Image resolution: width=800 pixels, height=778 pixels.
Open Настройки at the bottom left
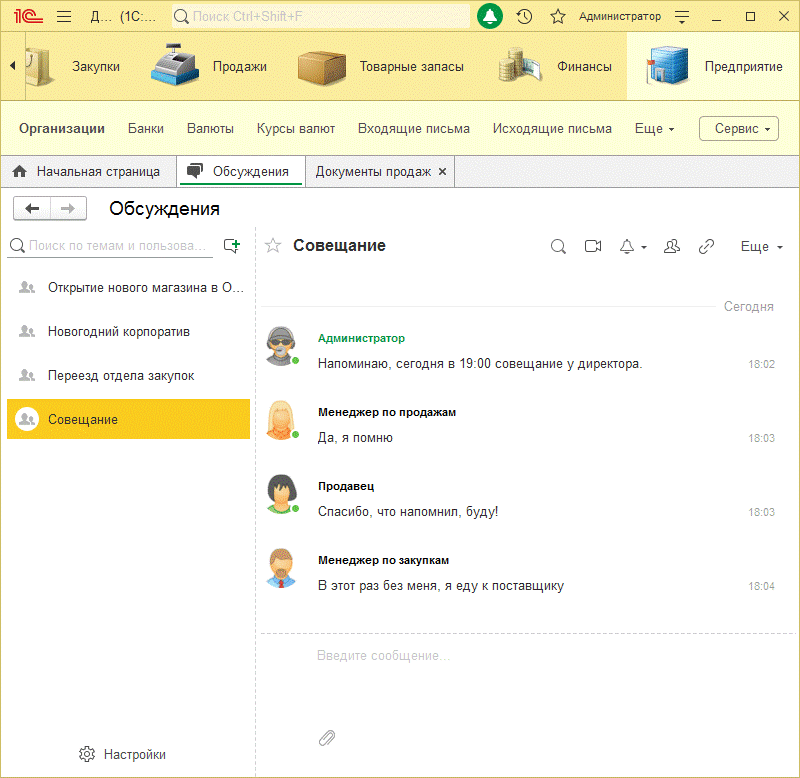pos(123,754)
